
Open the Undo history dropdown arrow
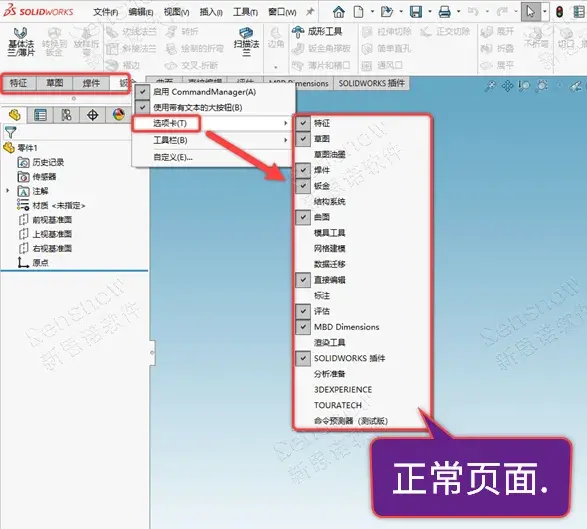click(487, 12)
